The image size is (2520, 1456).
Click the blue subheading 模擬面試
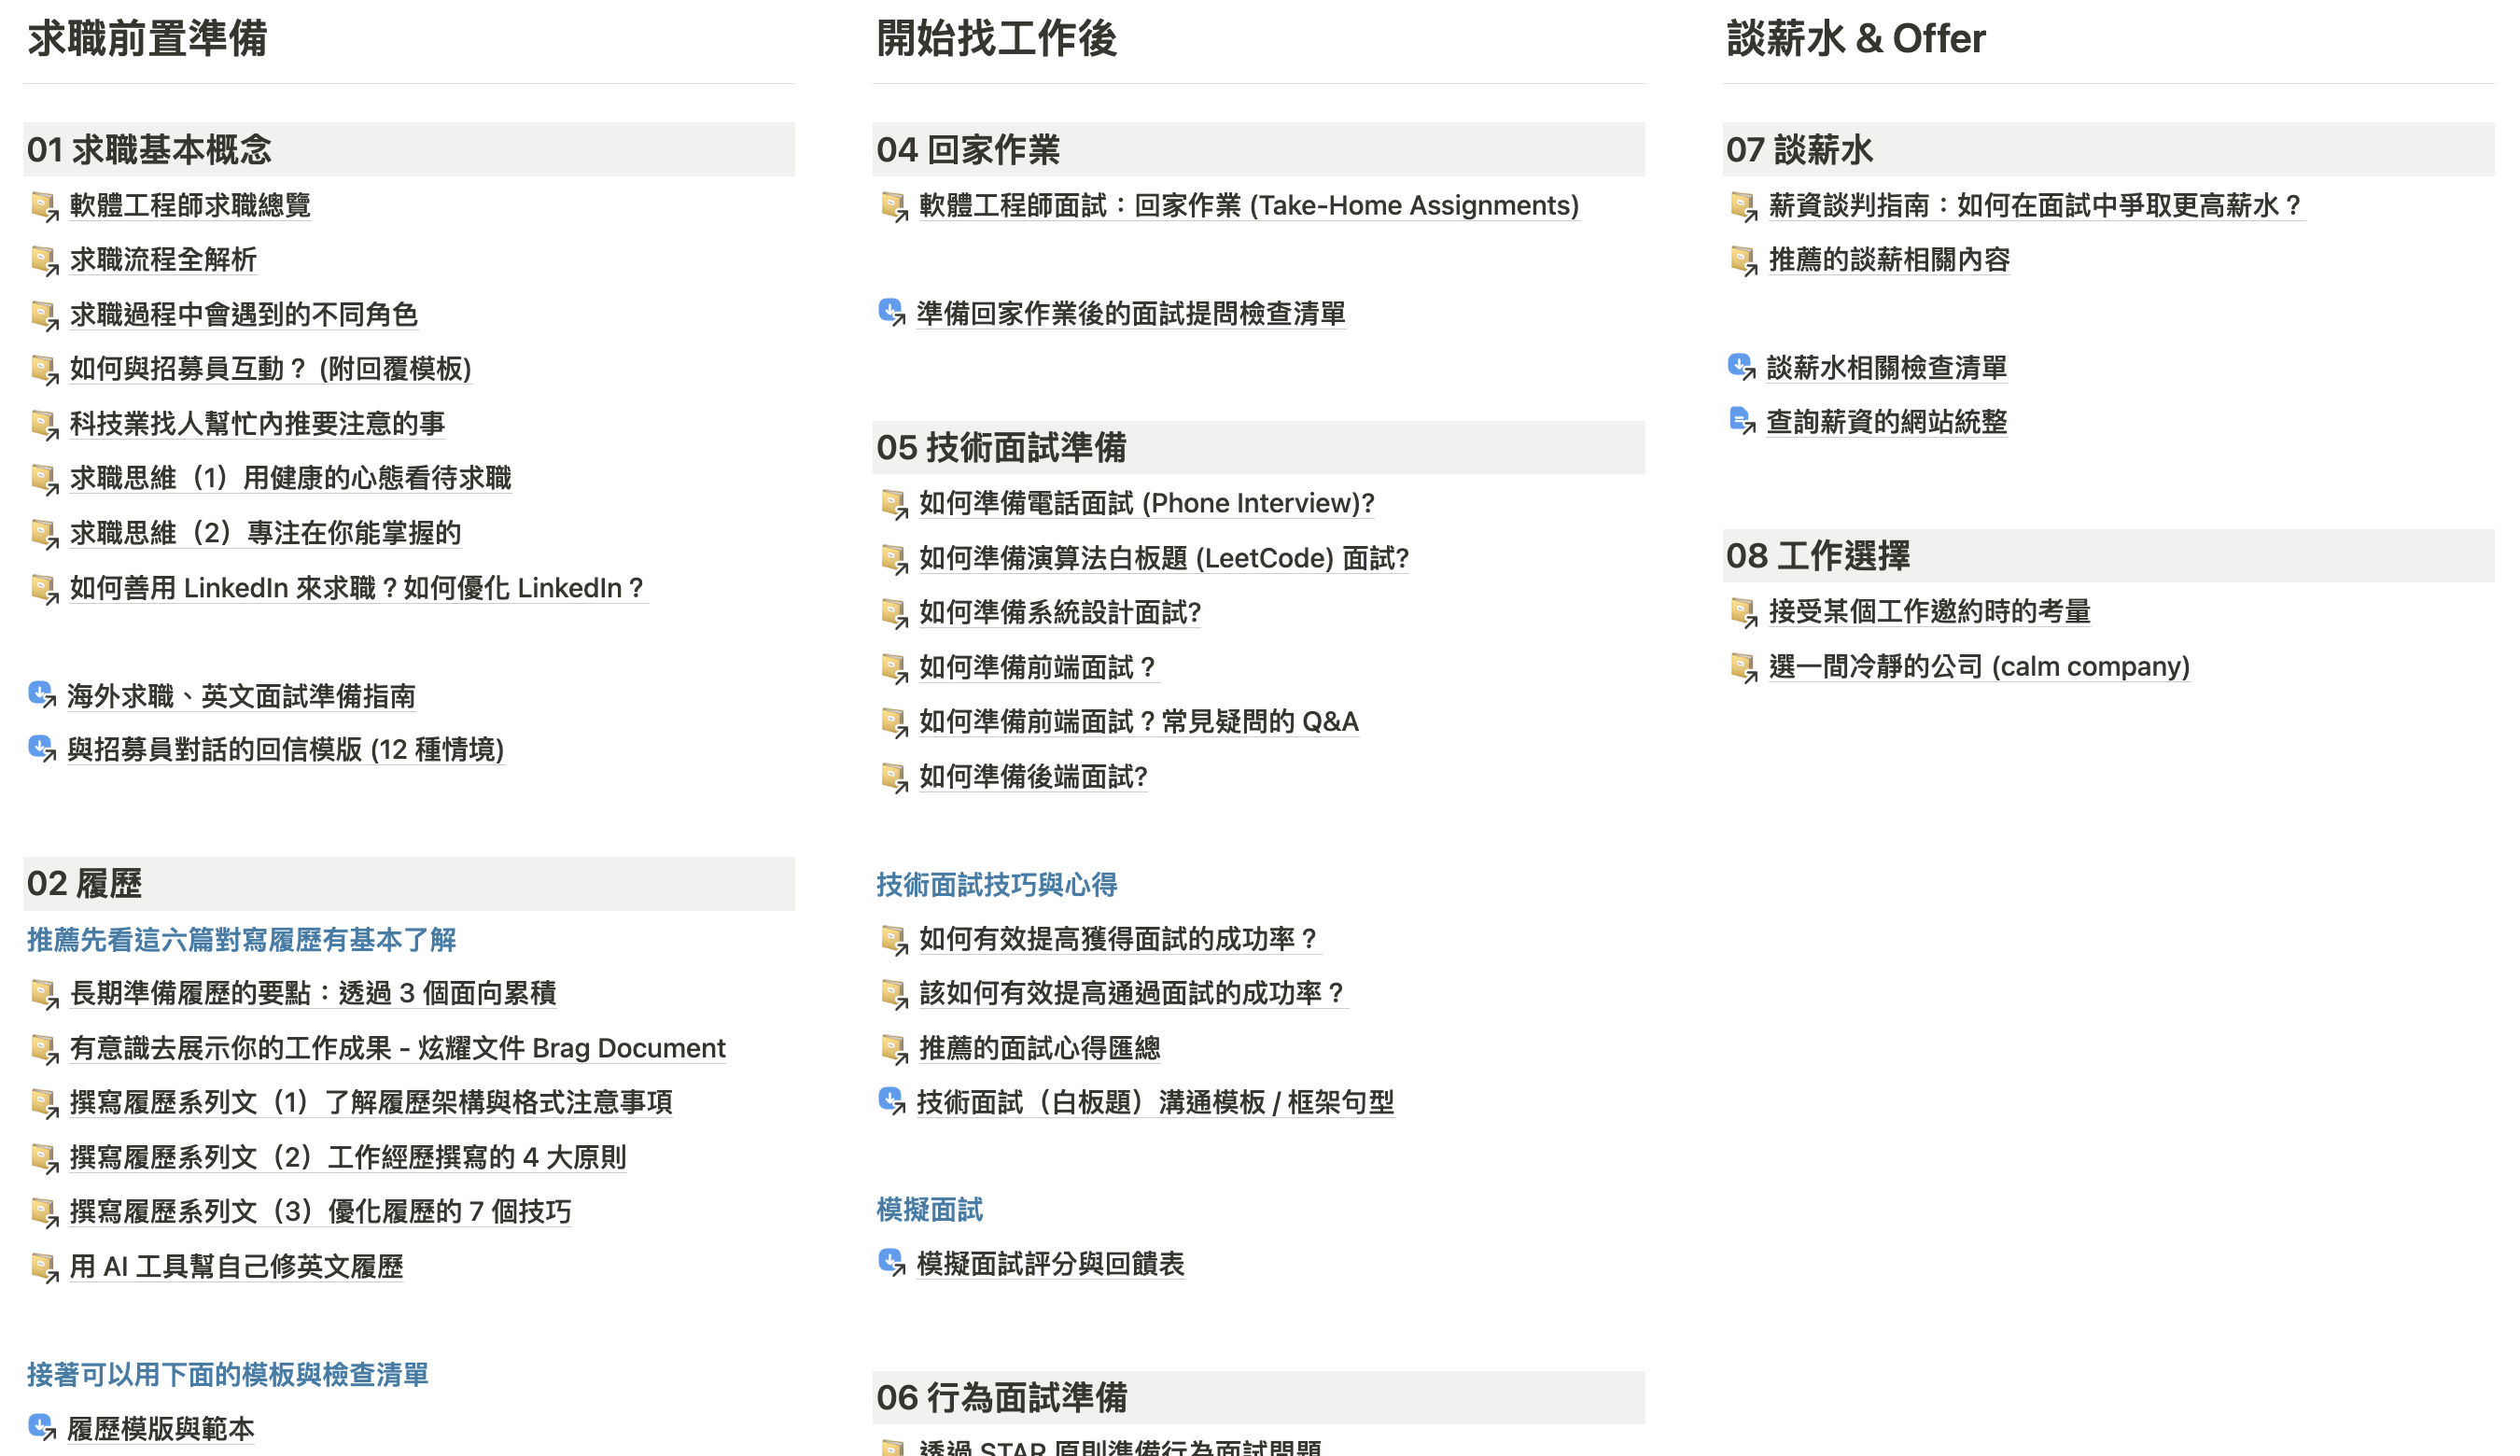click(929, 1210)
